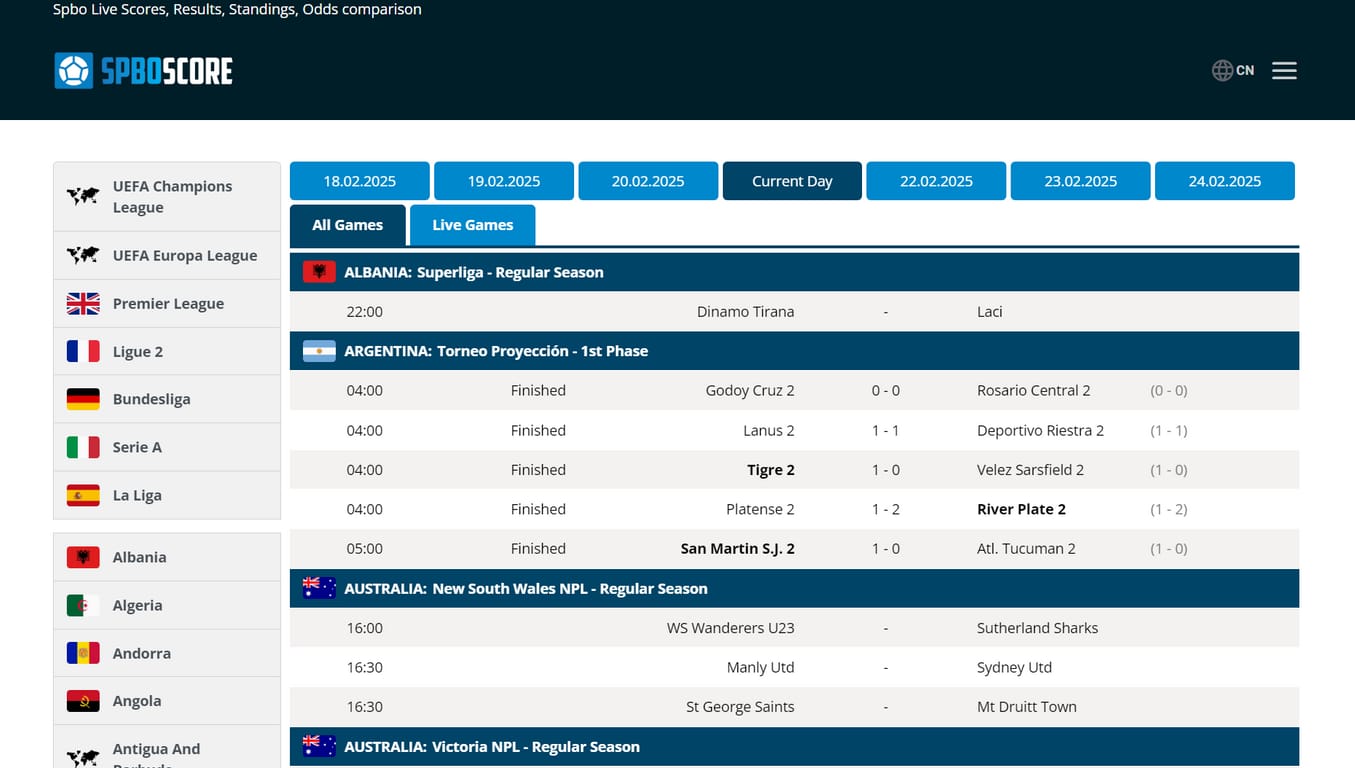
Task: Select the 18.02.2025 date button
Action: point(359,181)
